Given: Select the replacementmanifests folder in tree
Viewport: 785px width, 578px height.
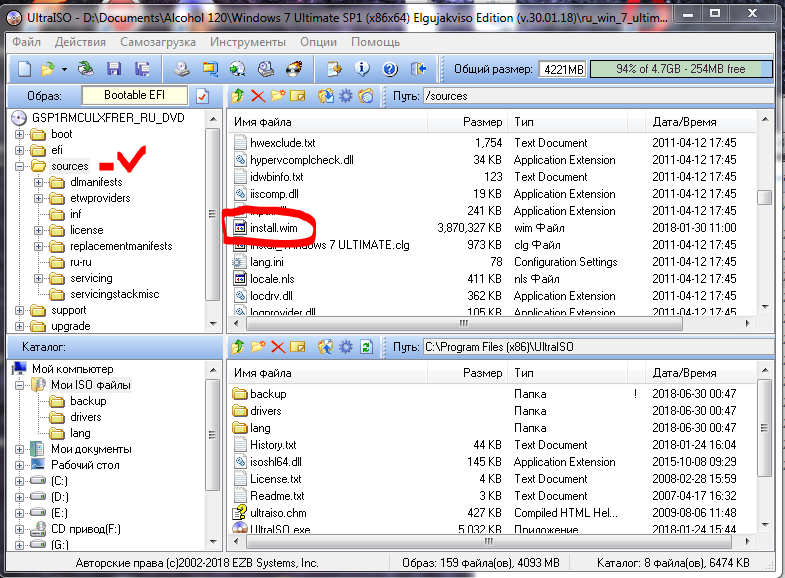Looking at the screenshot, I should [x=121, y=246].
